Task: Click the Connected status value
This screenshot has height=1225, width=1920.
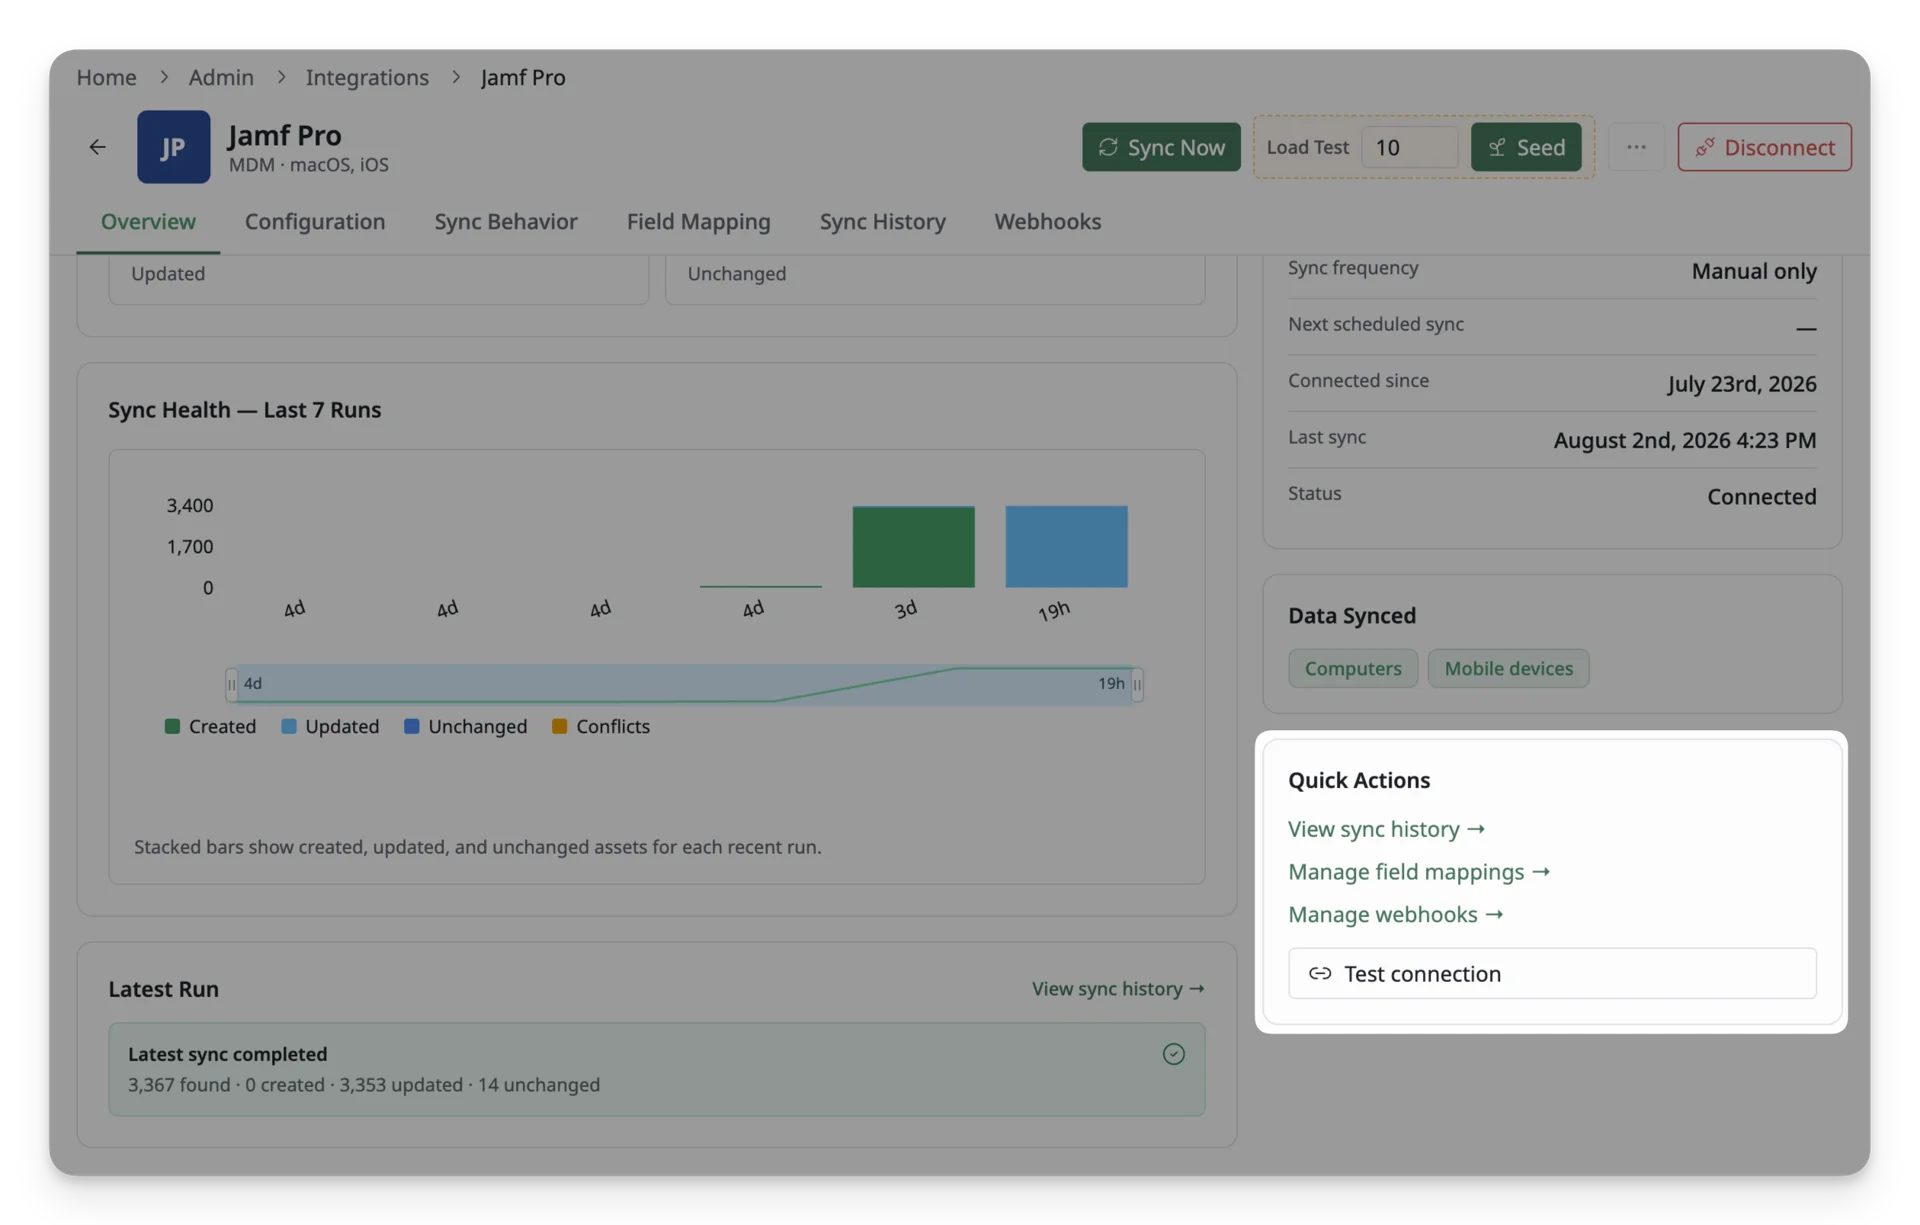Action: [1761, 496]
